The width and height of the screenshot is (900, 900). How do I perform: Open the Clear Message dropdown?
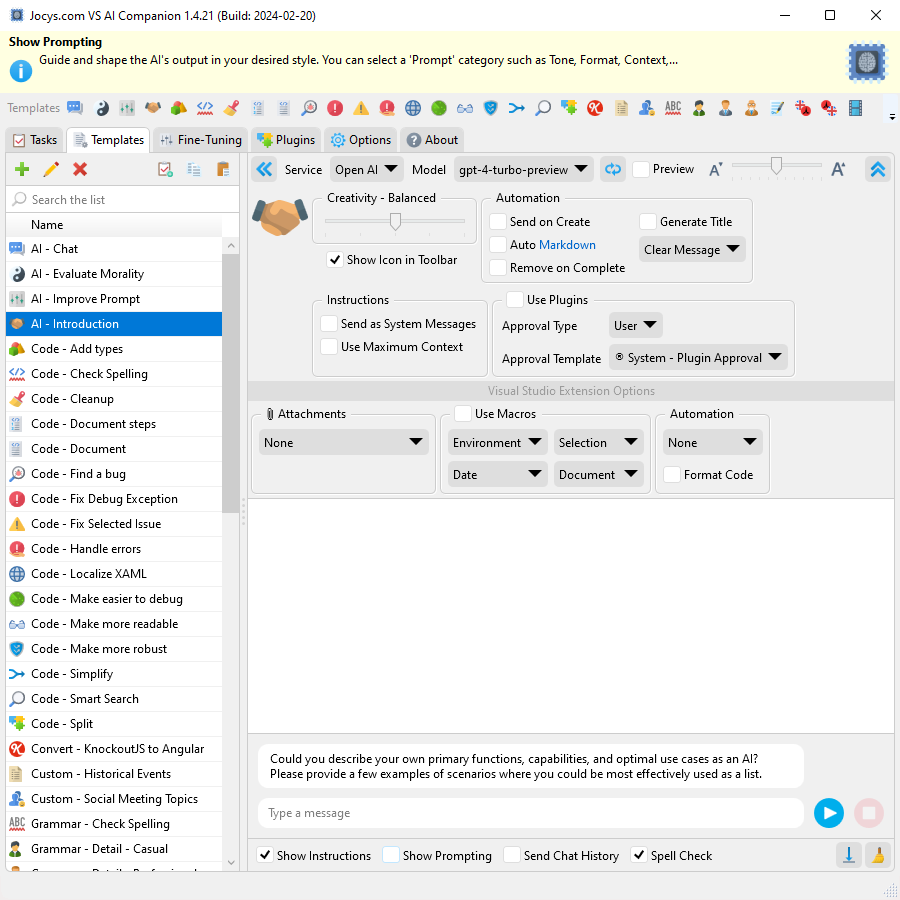[692, 248]
